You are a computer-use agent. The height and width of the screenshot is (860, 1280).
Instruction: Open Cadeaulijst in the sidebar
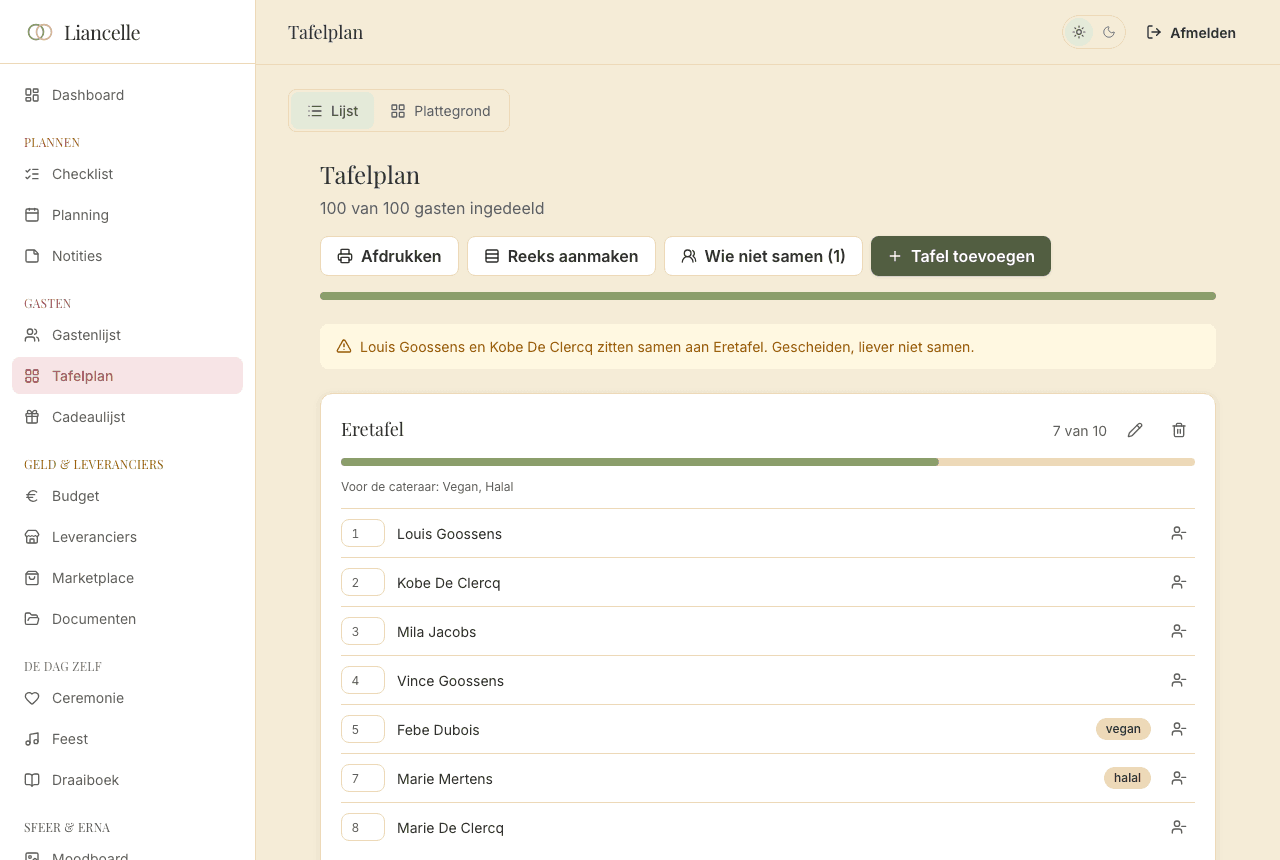(x=127, y=417)
